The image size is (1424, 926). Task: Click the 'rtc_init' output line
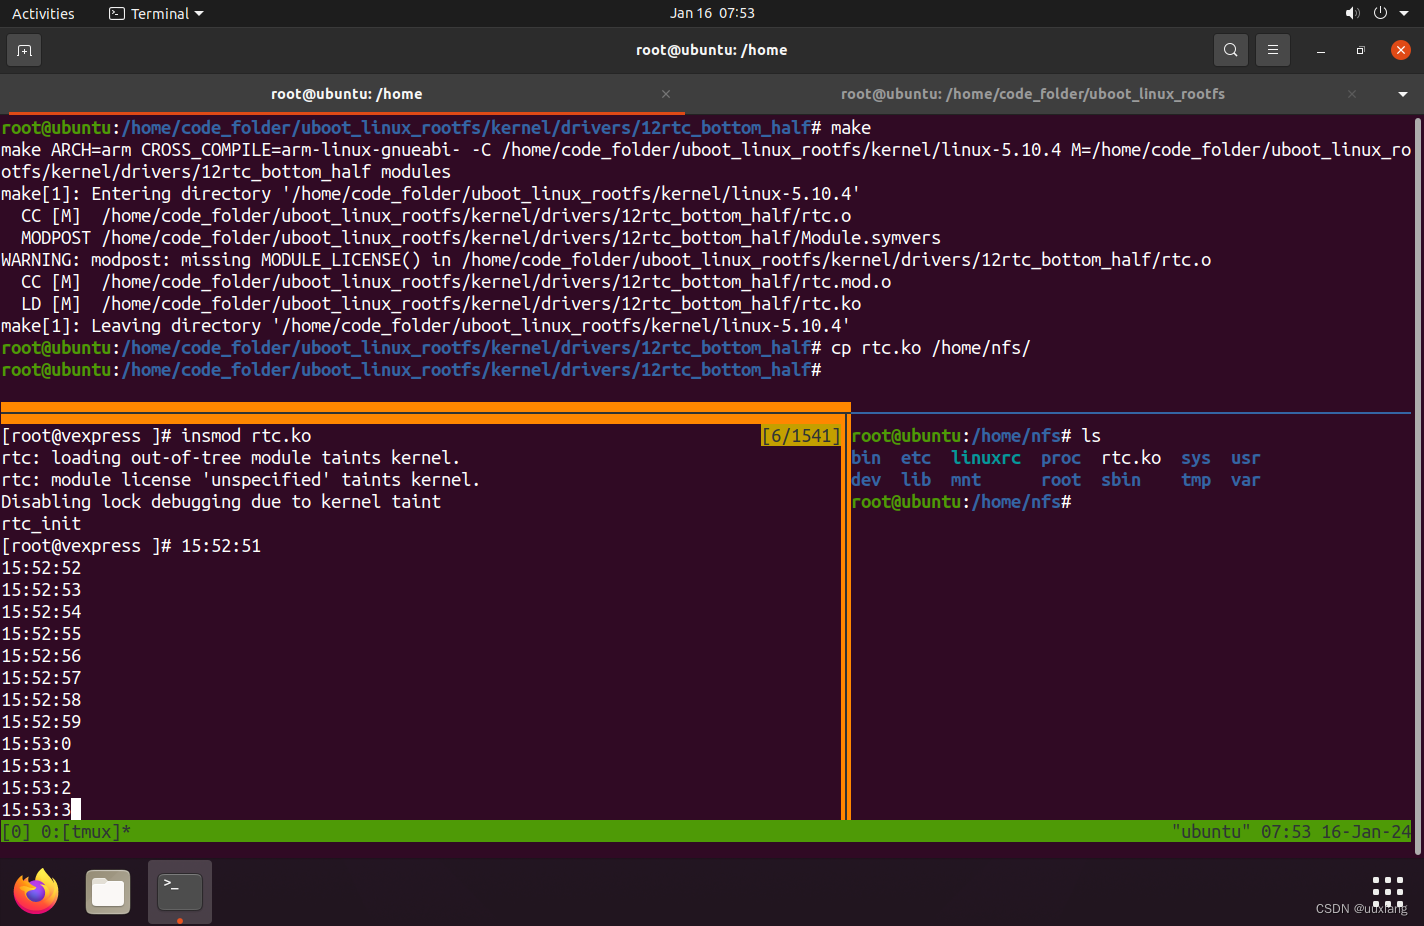(x=41, y=524)
